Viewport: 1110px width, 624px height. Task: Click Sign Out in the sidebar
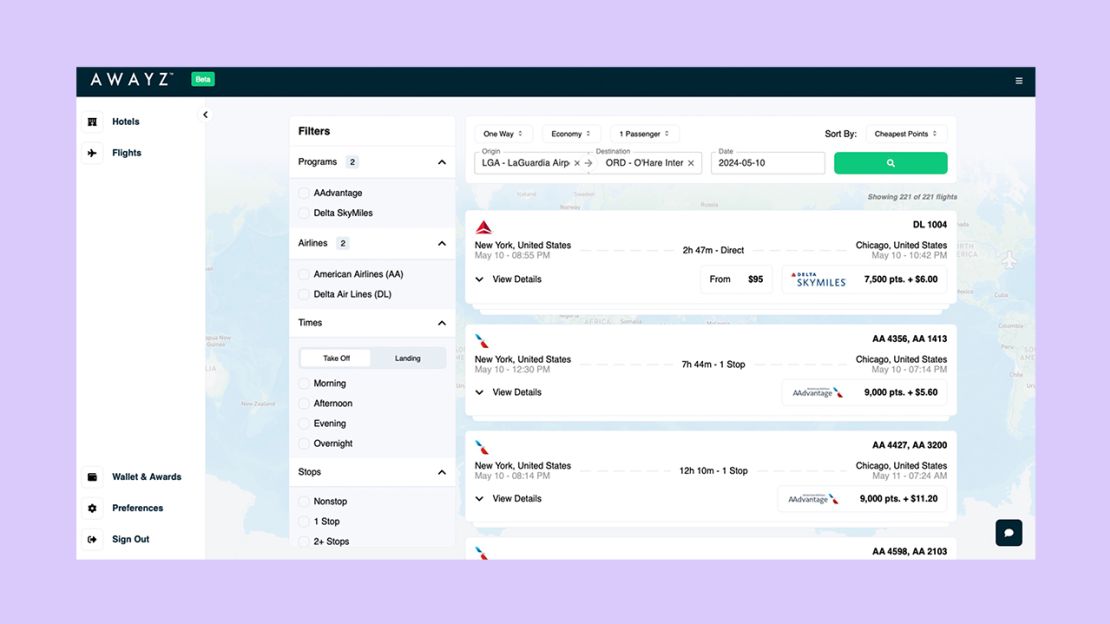coord(130,539)
